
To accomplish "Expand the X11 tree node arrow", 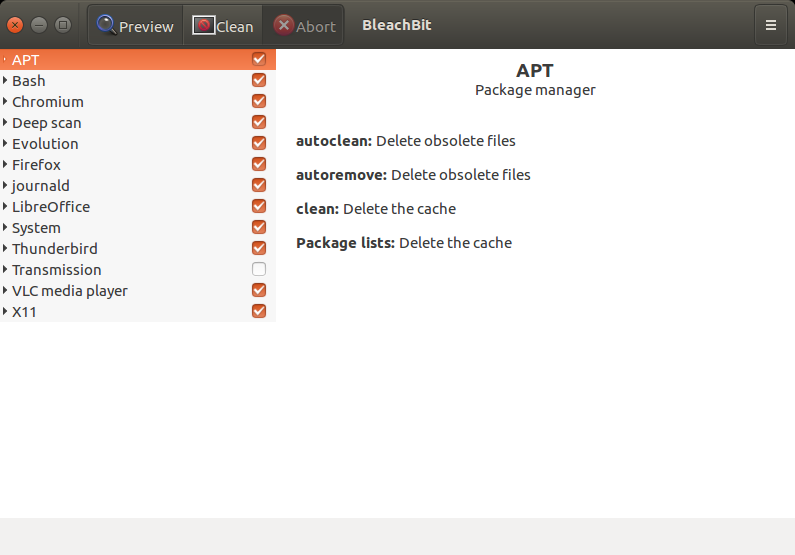I will [x=5, y=311].
